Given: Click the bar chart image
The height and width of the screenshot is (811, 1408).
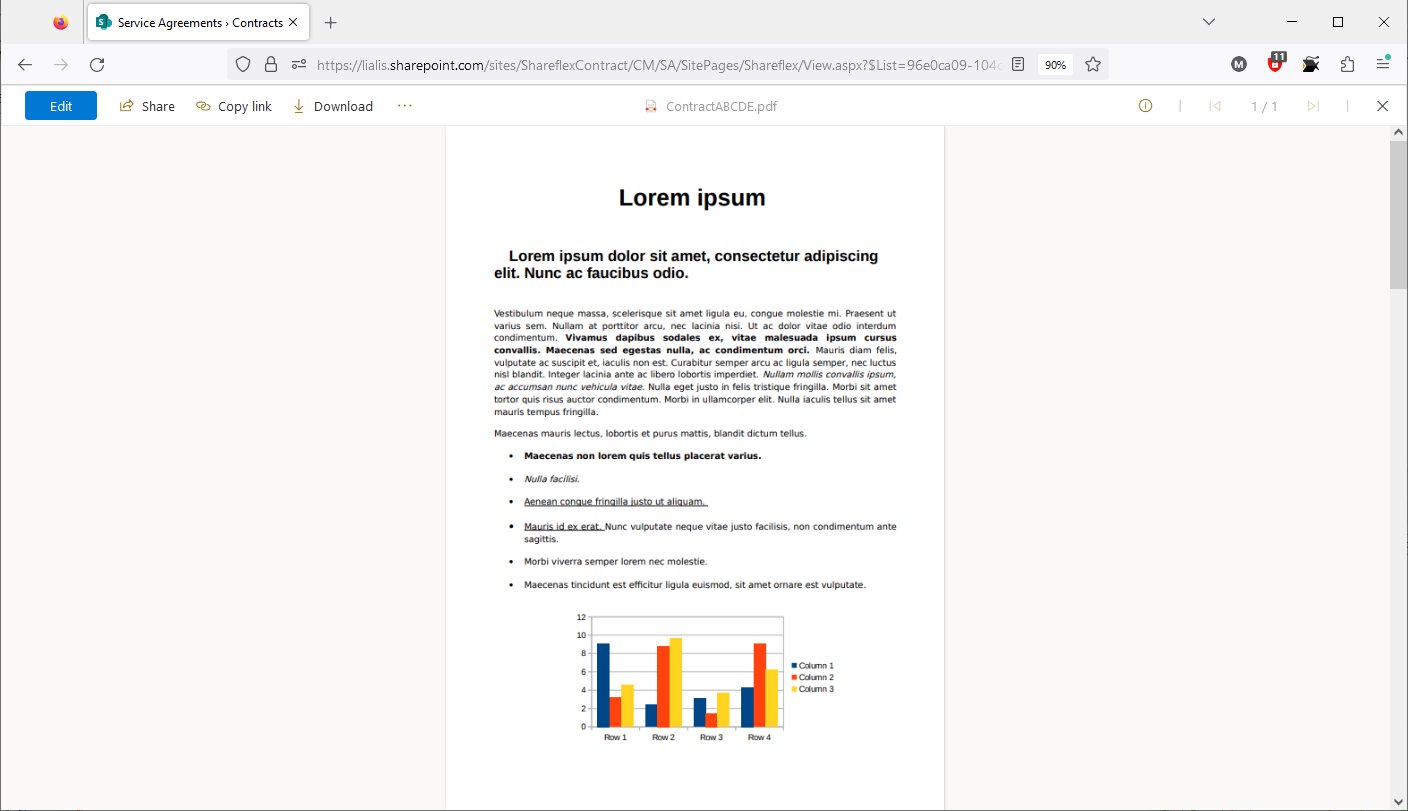Looking at the screenshot, I should coord(704,678).
